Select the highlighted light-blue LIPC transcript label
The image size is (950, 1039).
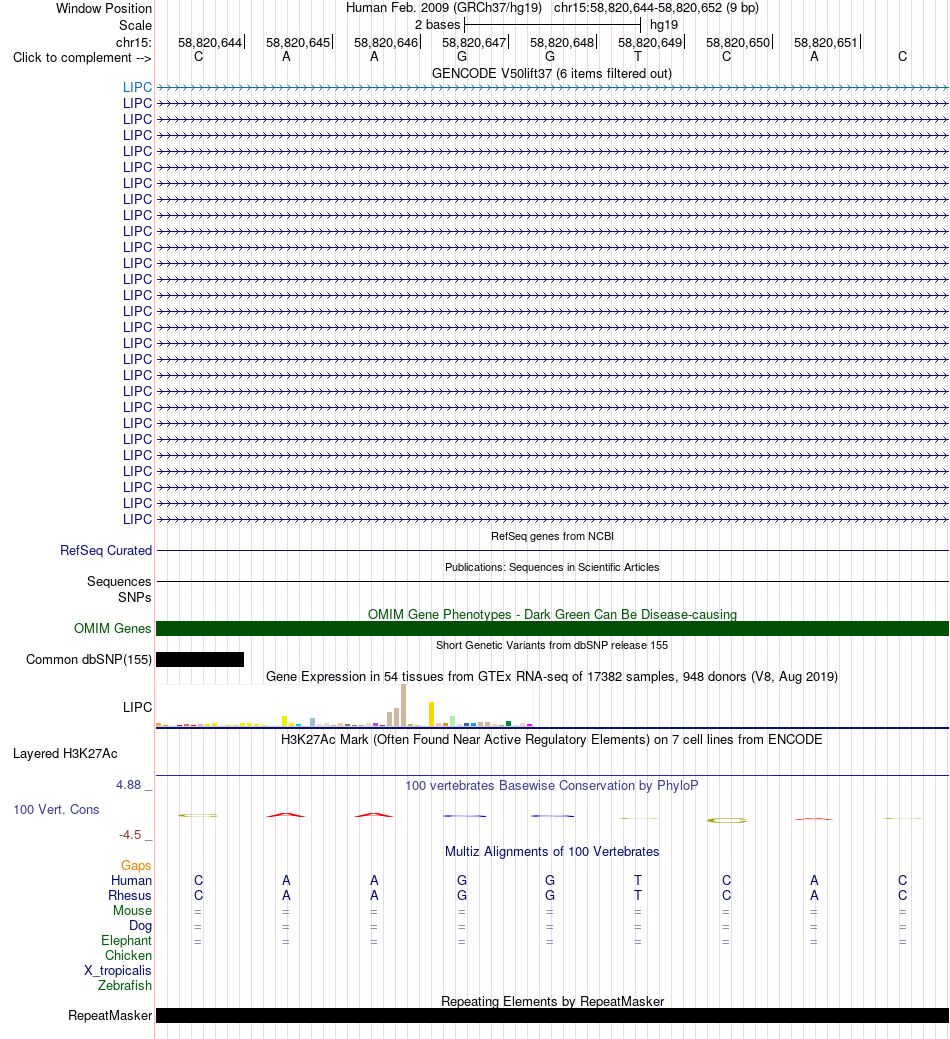[x=137, y=87]
